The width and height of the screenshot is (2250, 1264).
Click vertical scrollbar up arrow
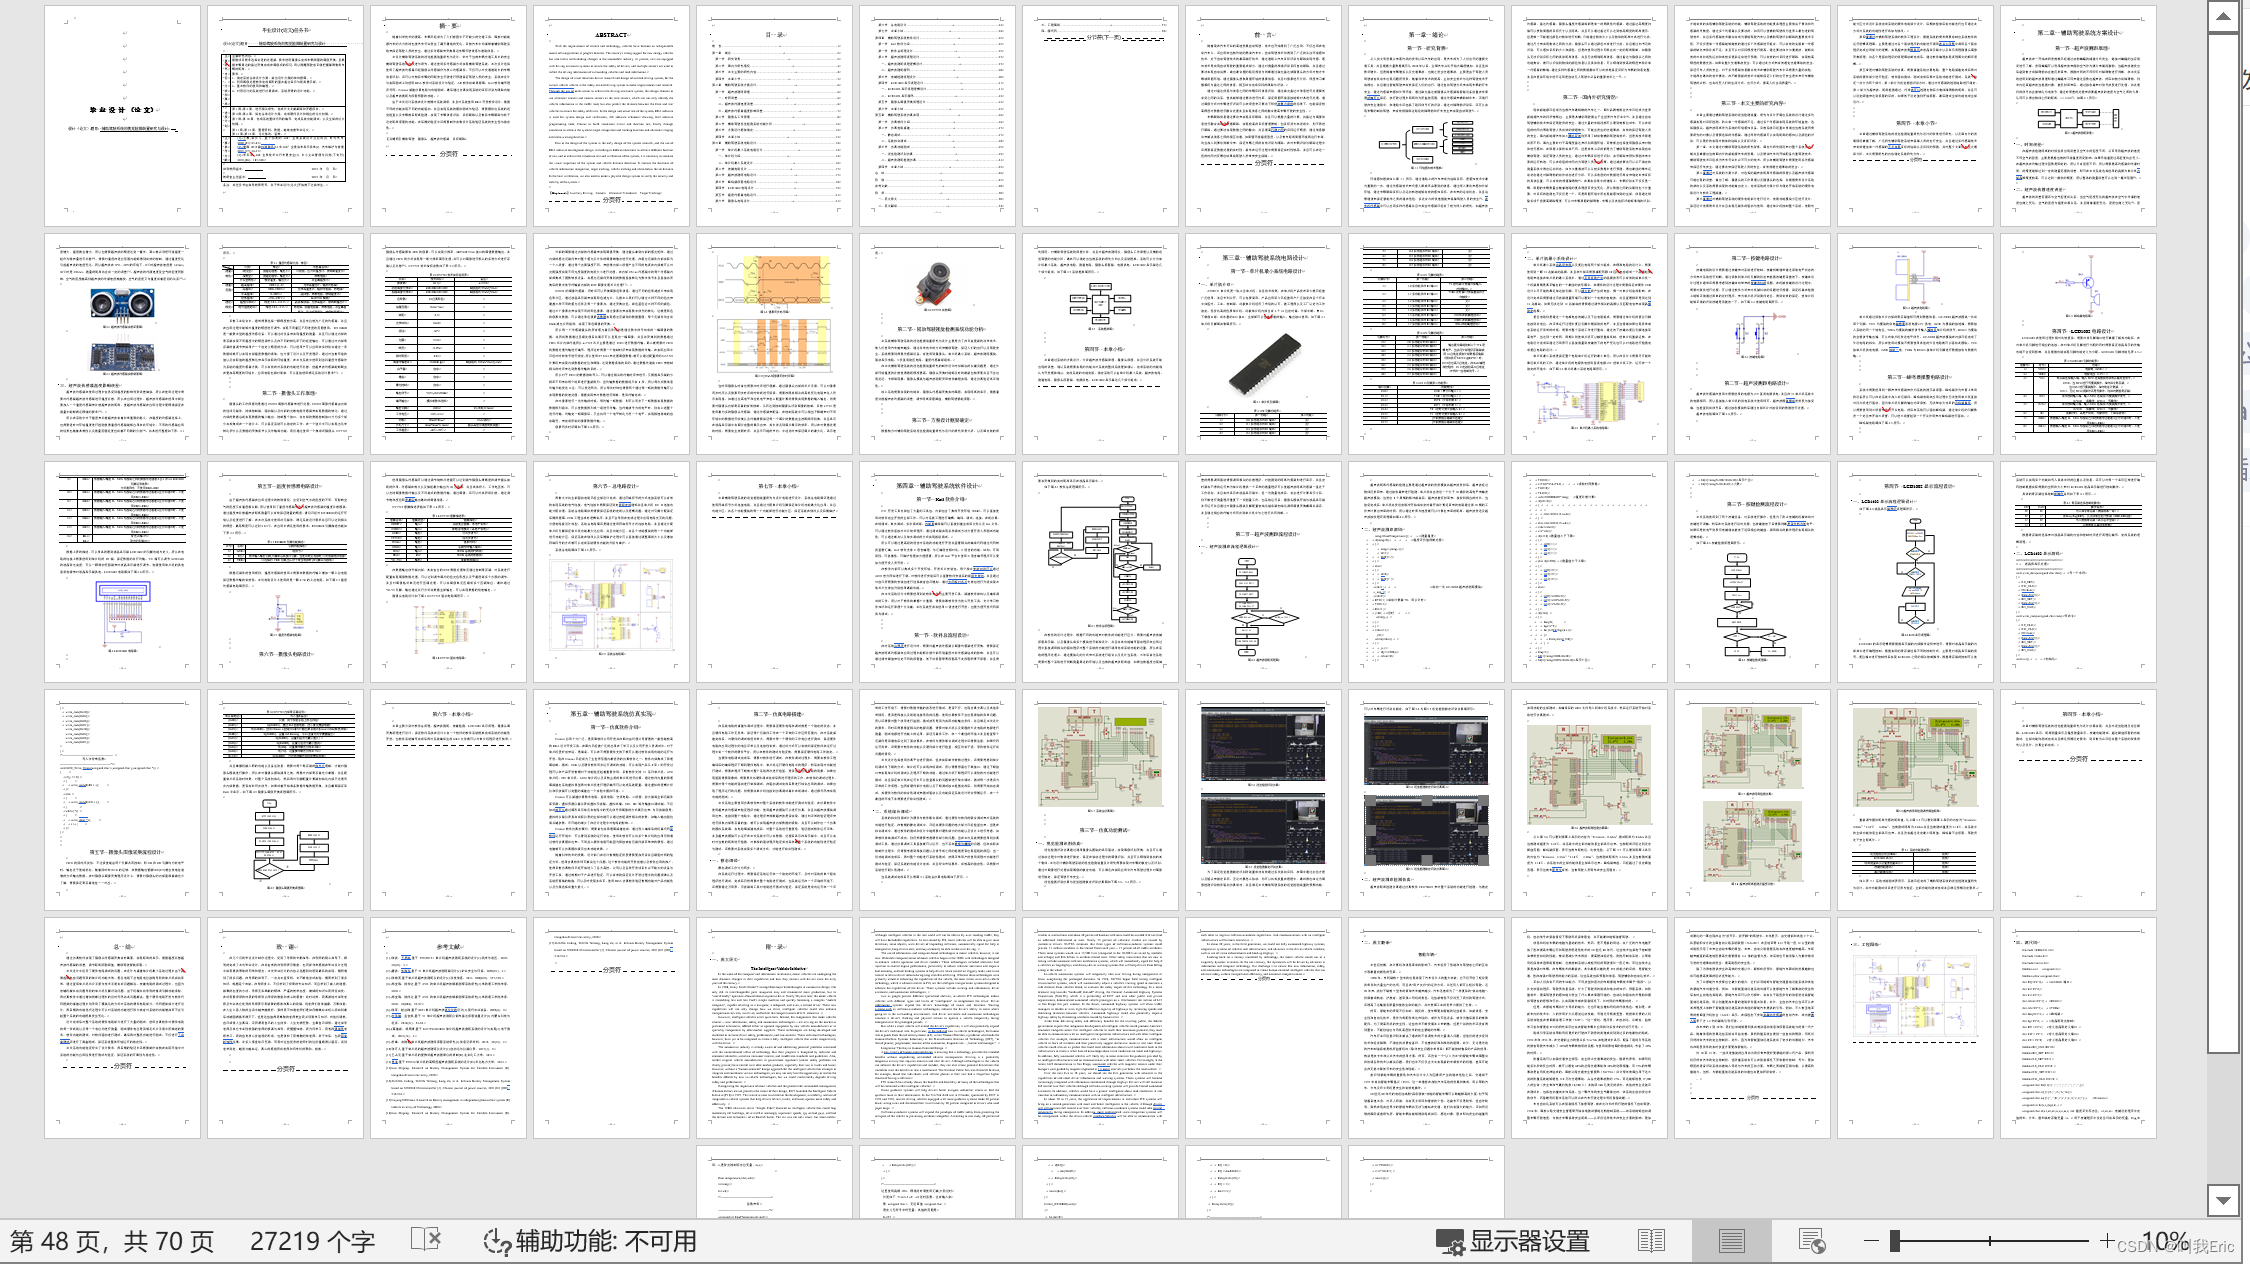2222,16
